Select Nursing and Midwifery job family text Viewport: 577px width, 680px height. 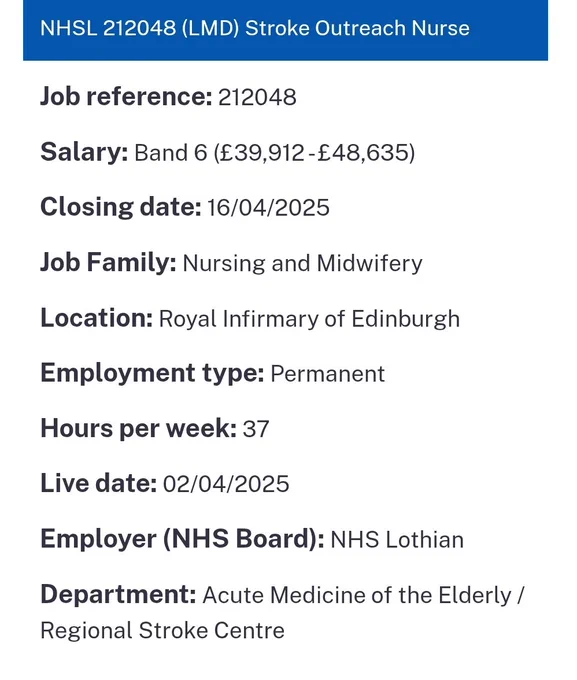pyautogui.click(x=302, y=264)
